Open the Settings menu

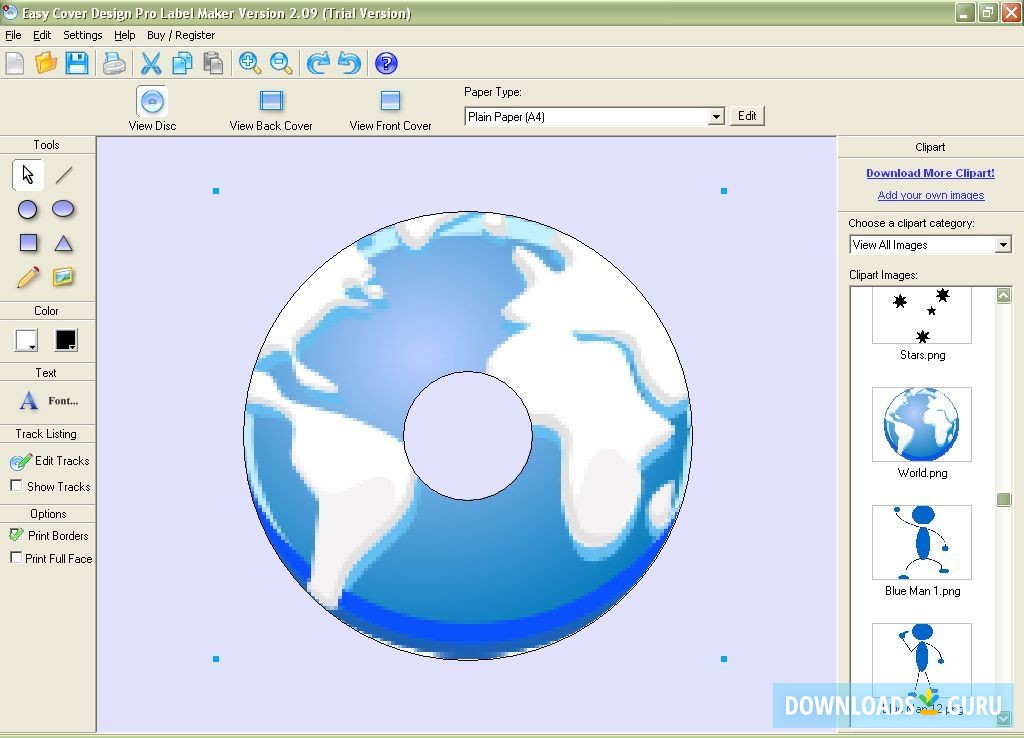82,35
